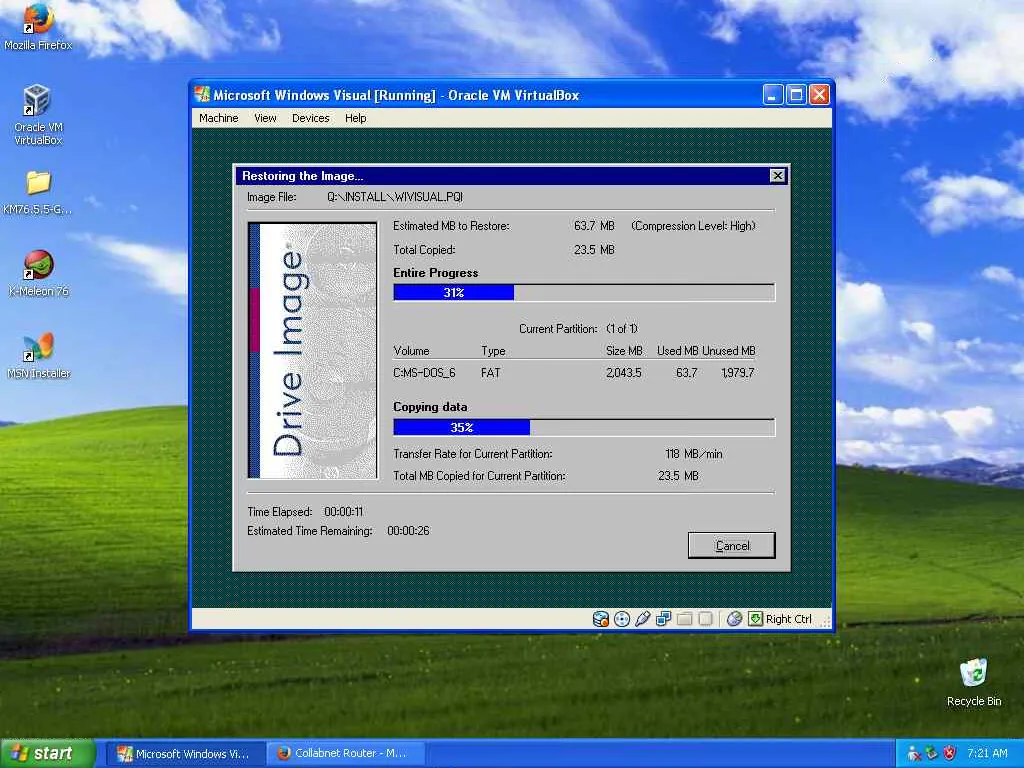
Task: Select the Oracle VM VirtualBox desktop icon
Action: [38, 114]
